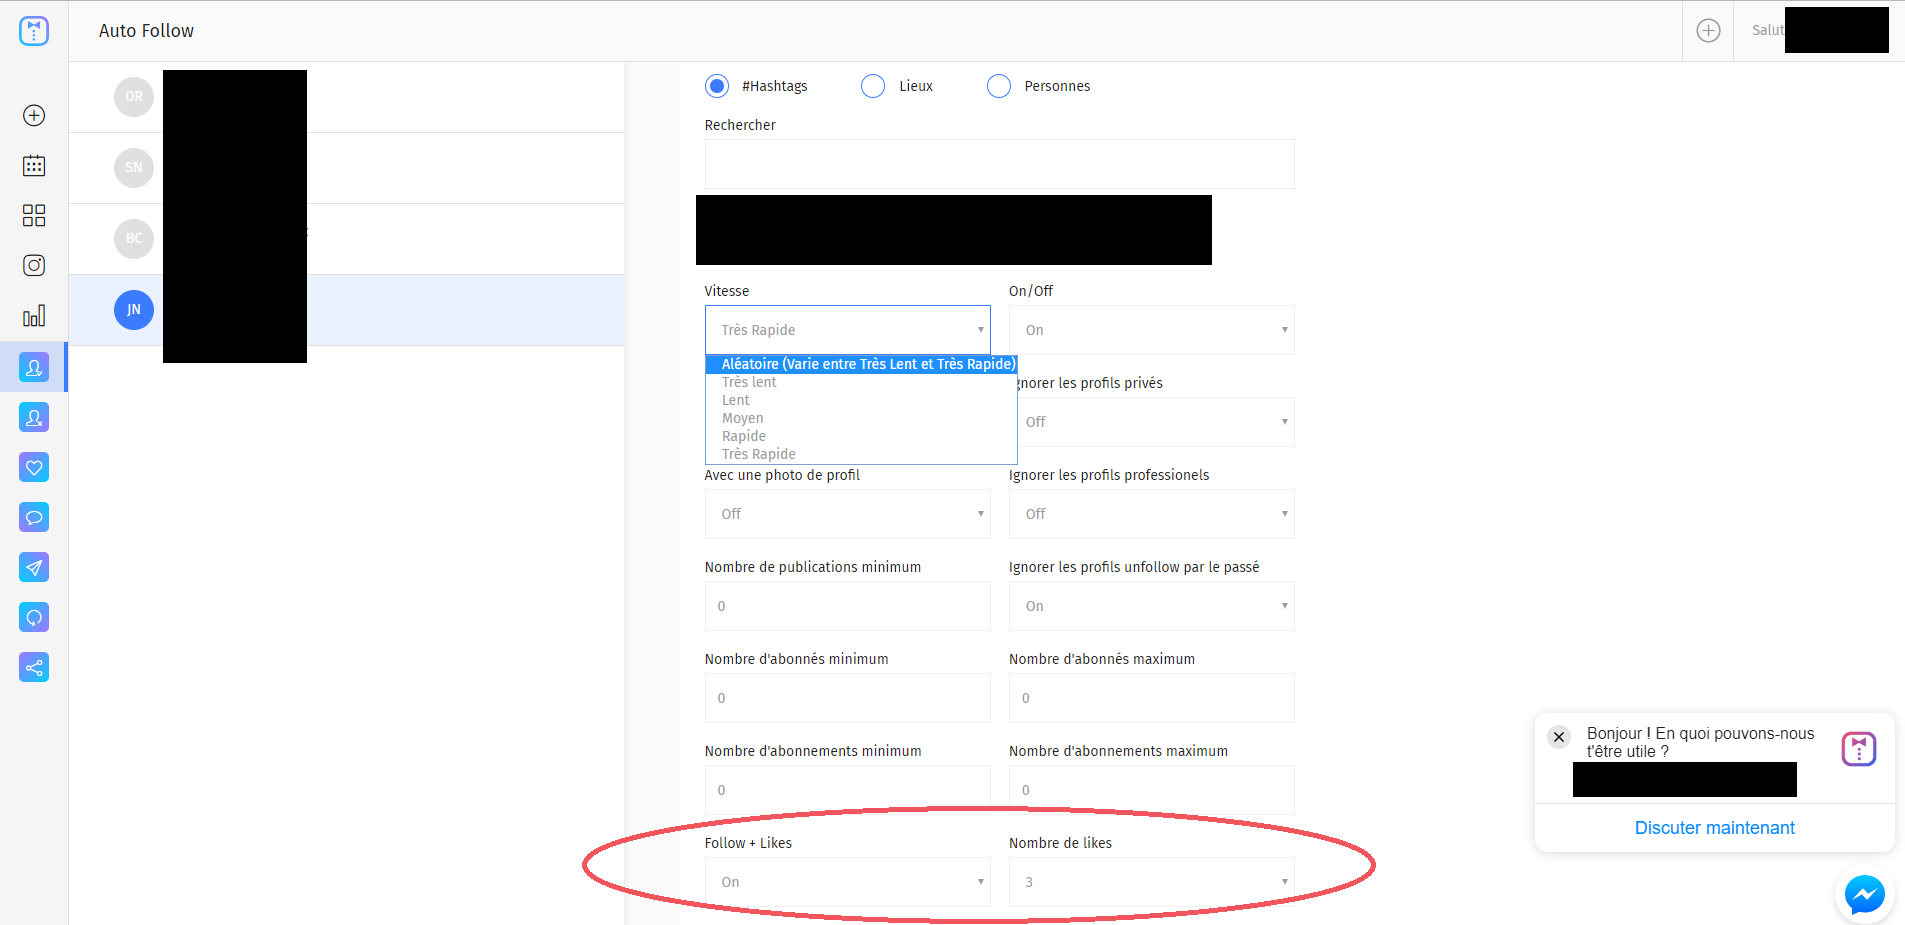Image resolution: width=1905 pixels, height=925 pixels.
Task: Open the Messenger chat bubble icon
Action: 1864,894
